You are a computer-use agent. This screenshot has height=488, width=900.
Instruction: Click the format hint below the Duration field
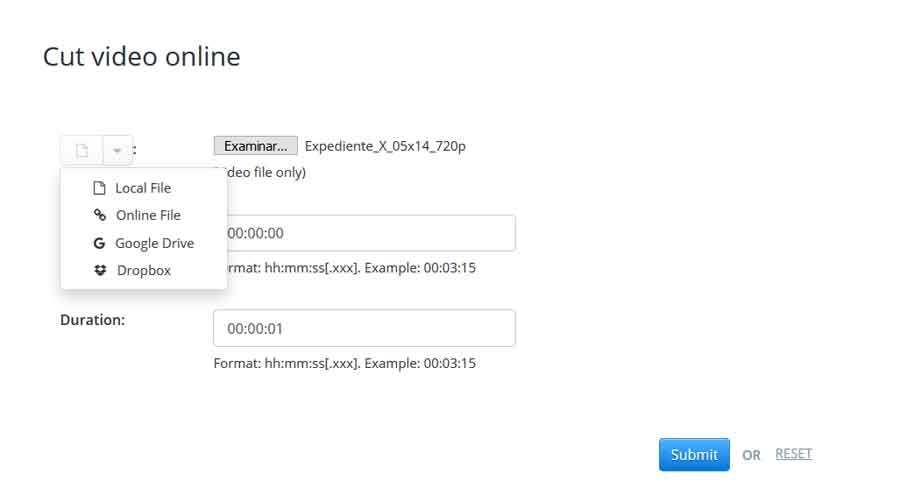pyautogui.click(x=344, y=363)
